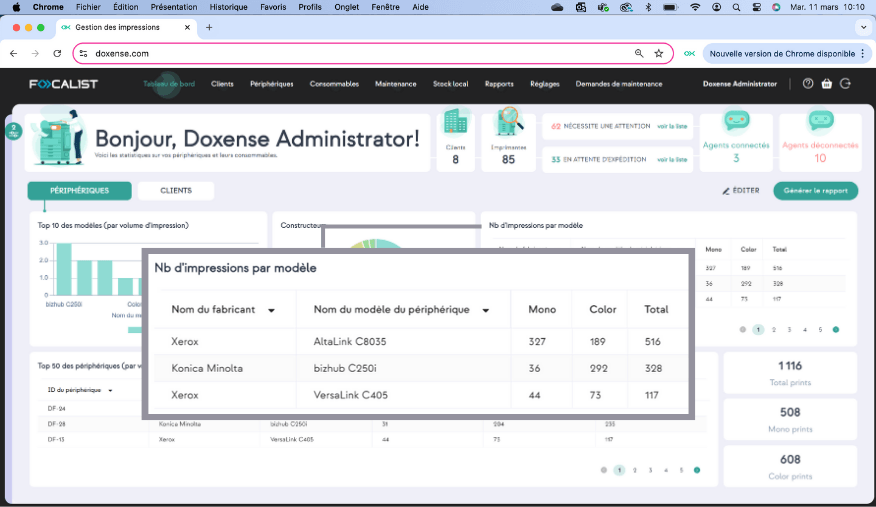This screenshot has width=876, height=507.
Task: Open Chrome's three-dot menu
Action: 863,54
